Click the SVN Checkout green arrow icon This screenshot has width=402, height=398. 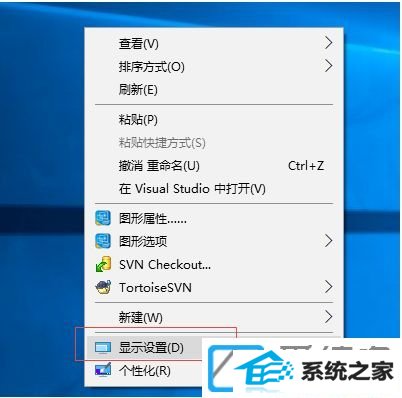click(103, 264)
